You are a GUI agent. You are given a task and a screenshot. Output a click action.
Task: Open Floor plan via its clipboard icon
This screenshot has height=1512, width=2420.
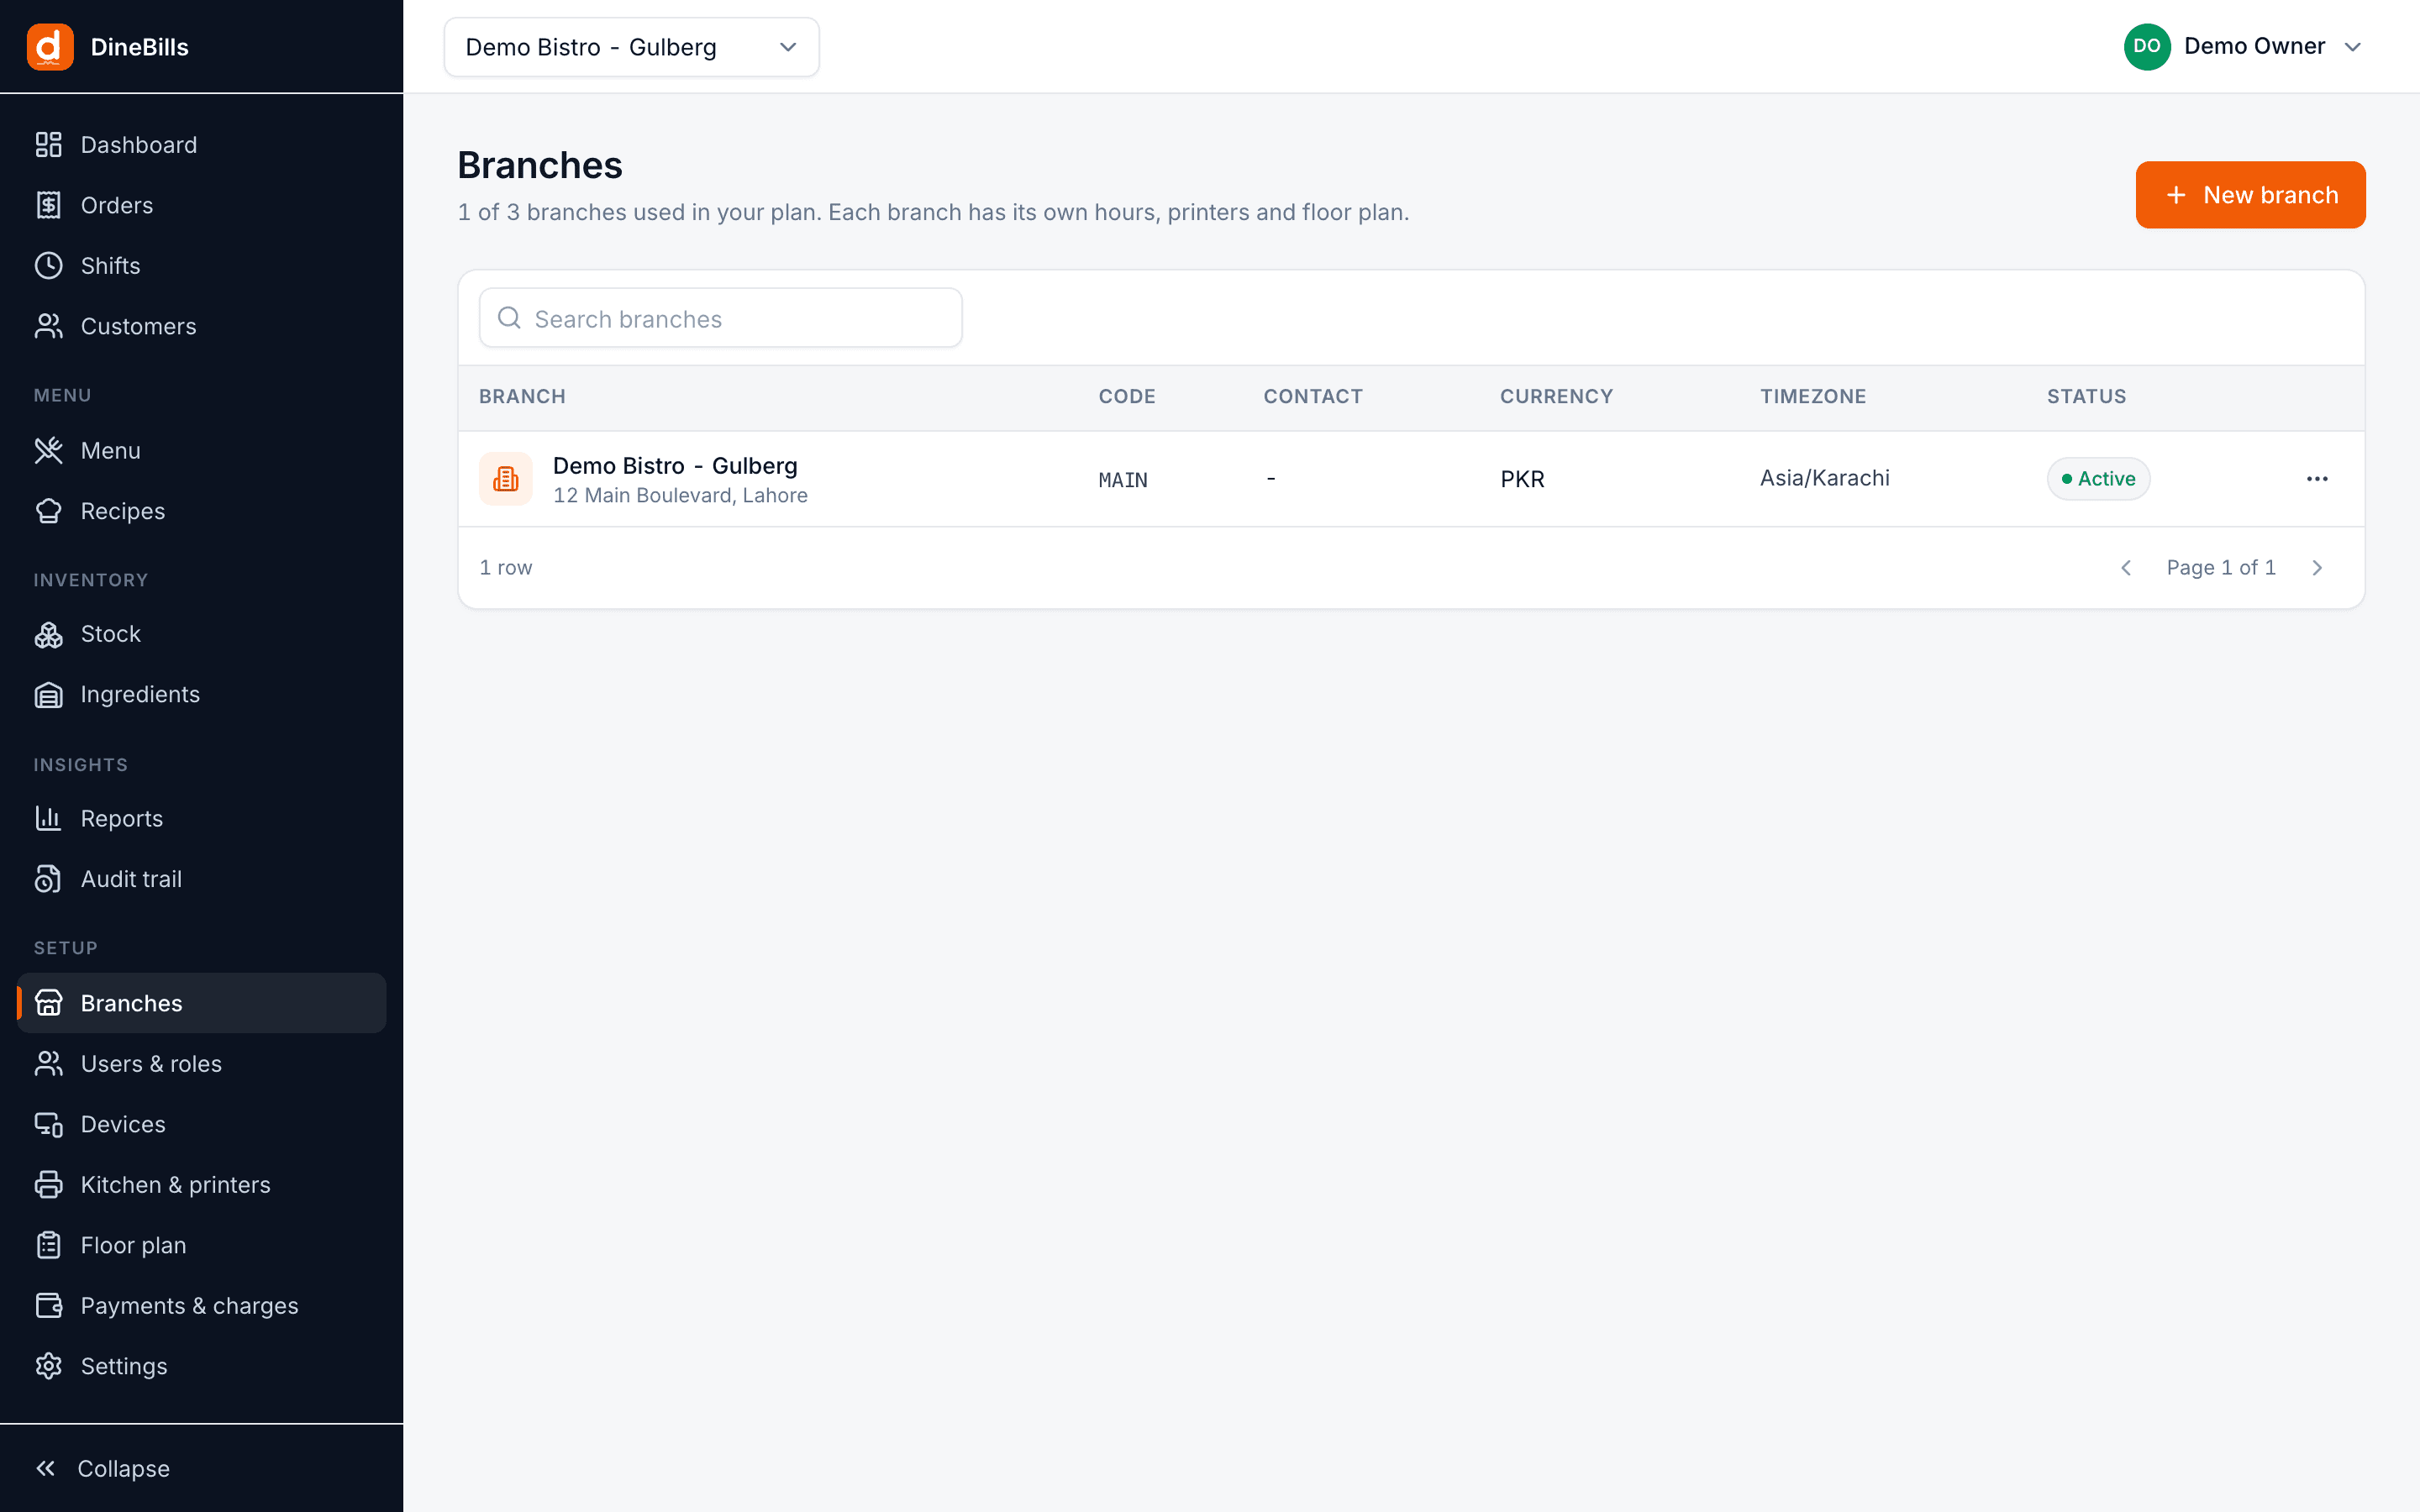pos(48,1245)
